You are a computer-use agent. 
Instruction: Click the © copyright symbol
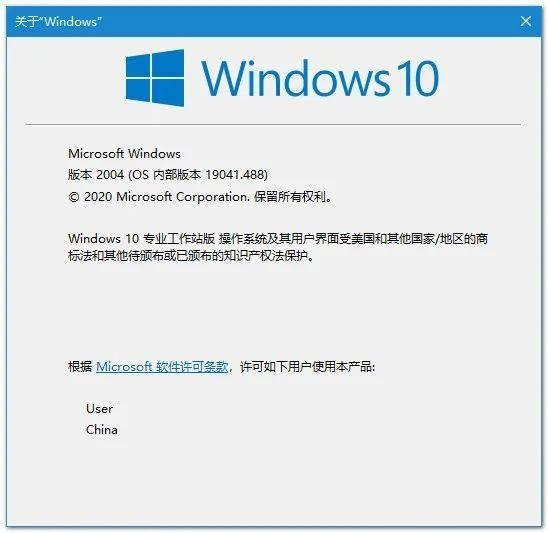[74, 197]
